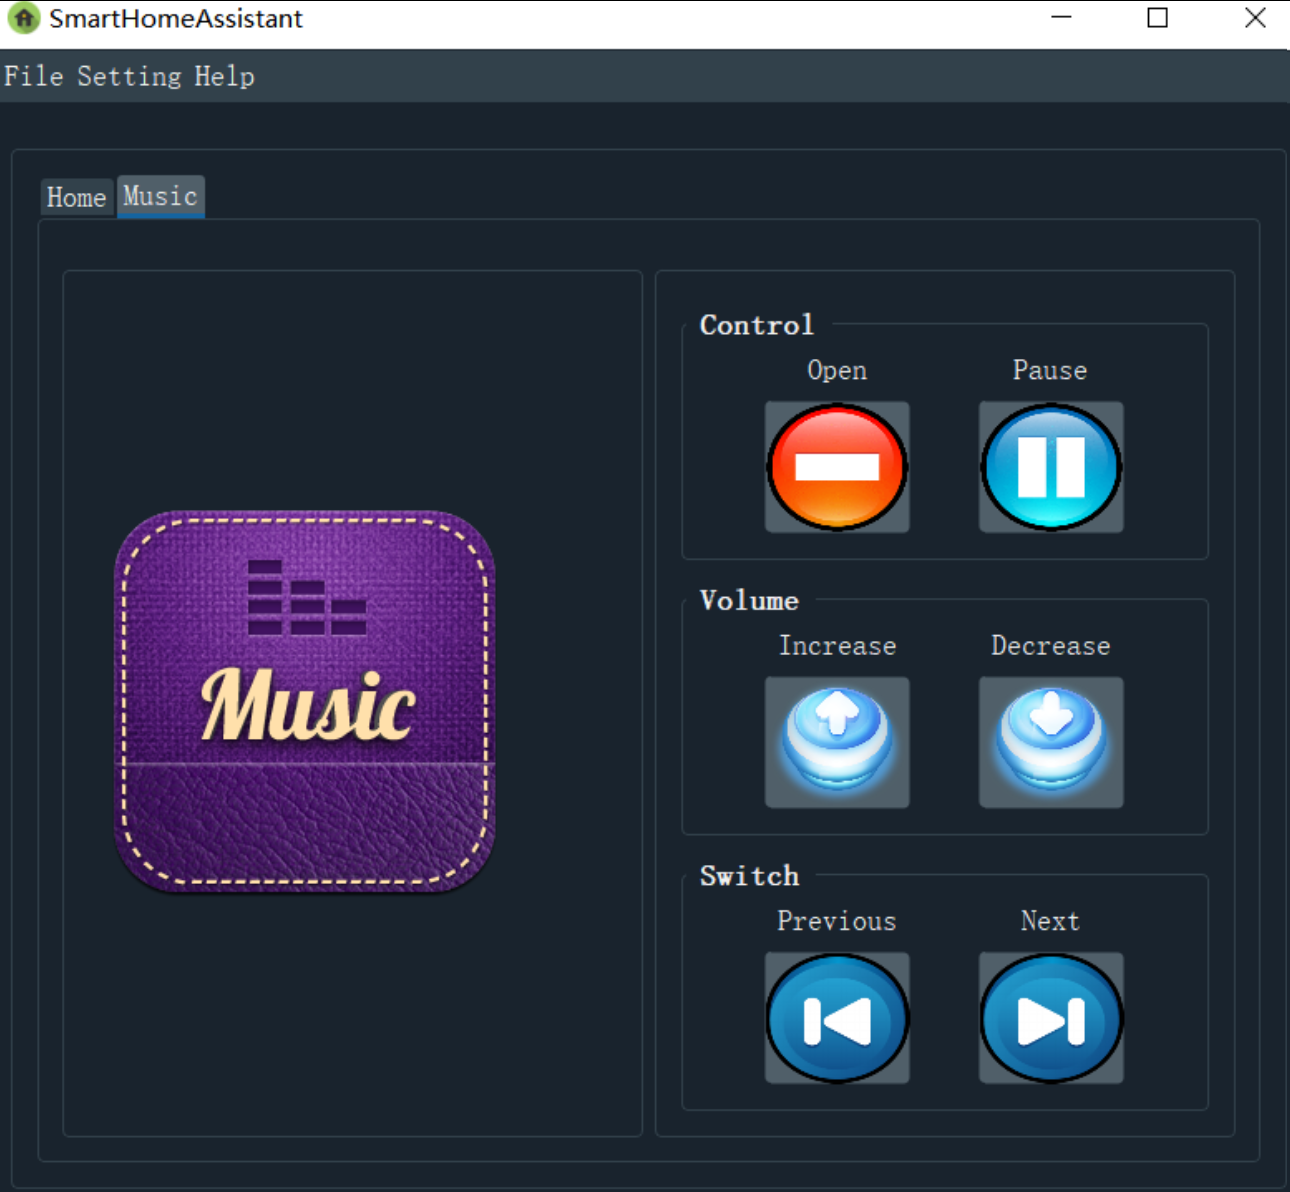The height and width of the screenshot is (1192, 1290).
Task: Click the Switch group heading
Action: 749,876
